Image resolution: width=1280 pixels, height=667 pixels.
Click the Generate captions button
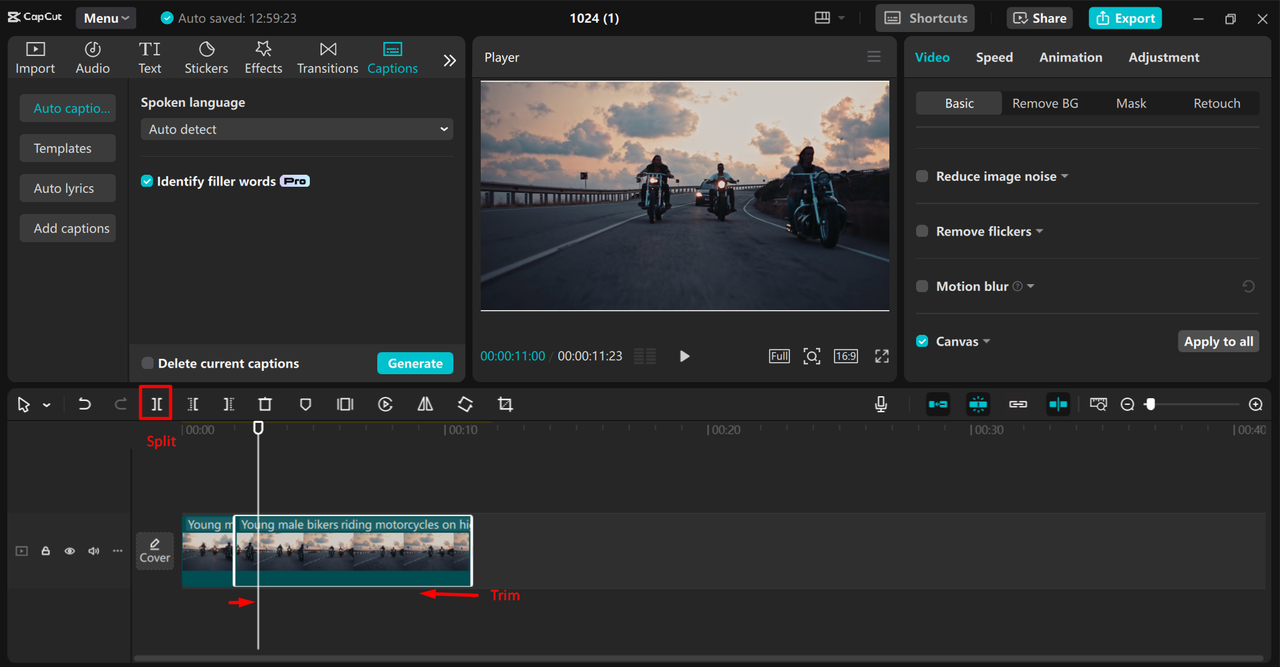[x=415, y=363]
